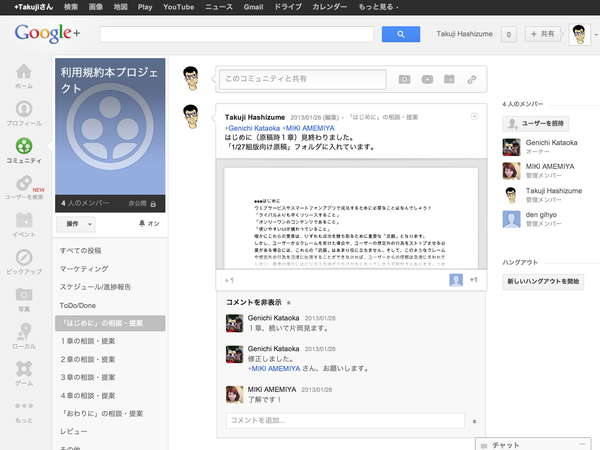Add a video to the community post
600x450 pixels.
(427, 79)
